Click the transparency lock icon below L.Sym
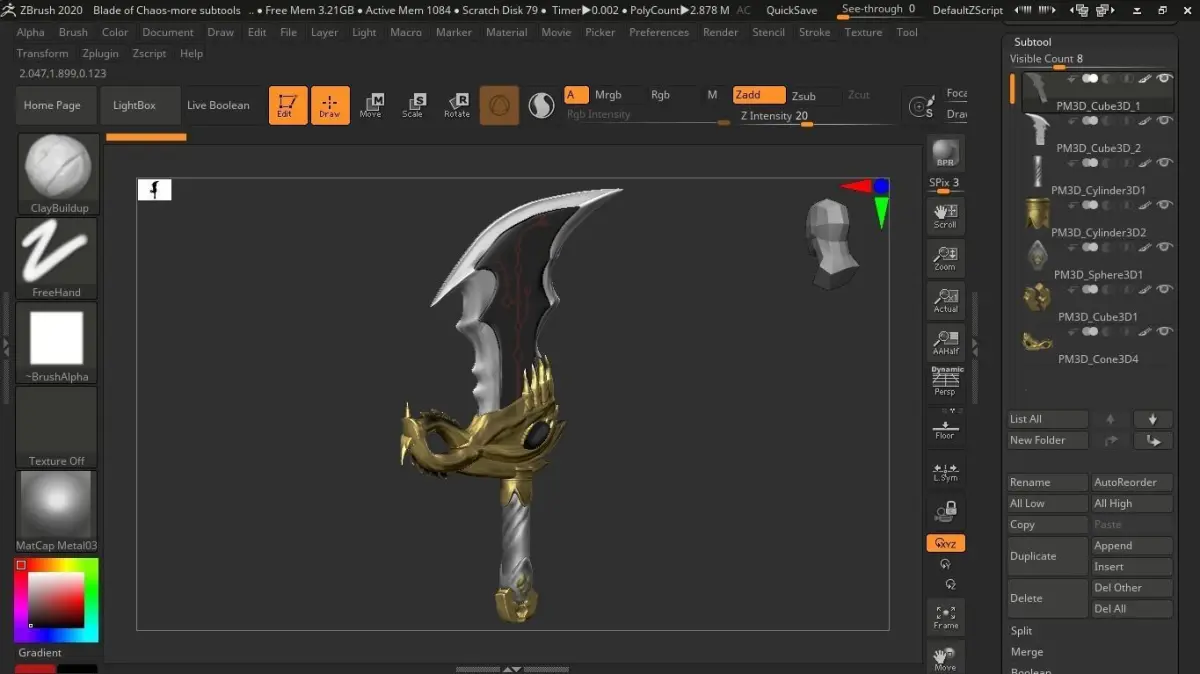Screen dimensions: 1200x674 point(945,512)
